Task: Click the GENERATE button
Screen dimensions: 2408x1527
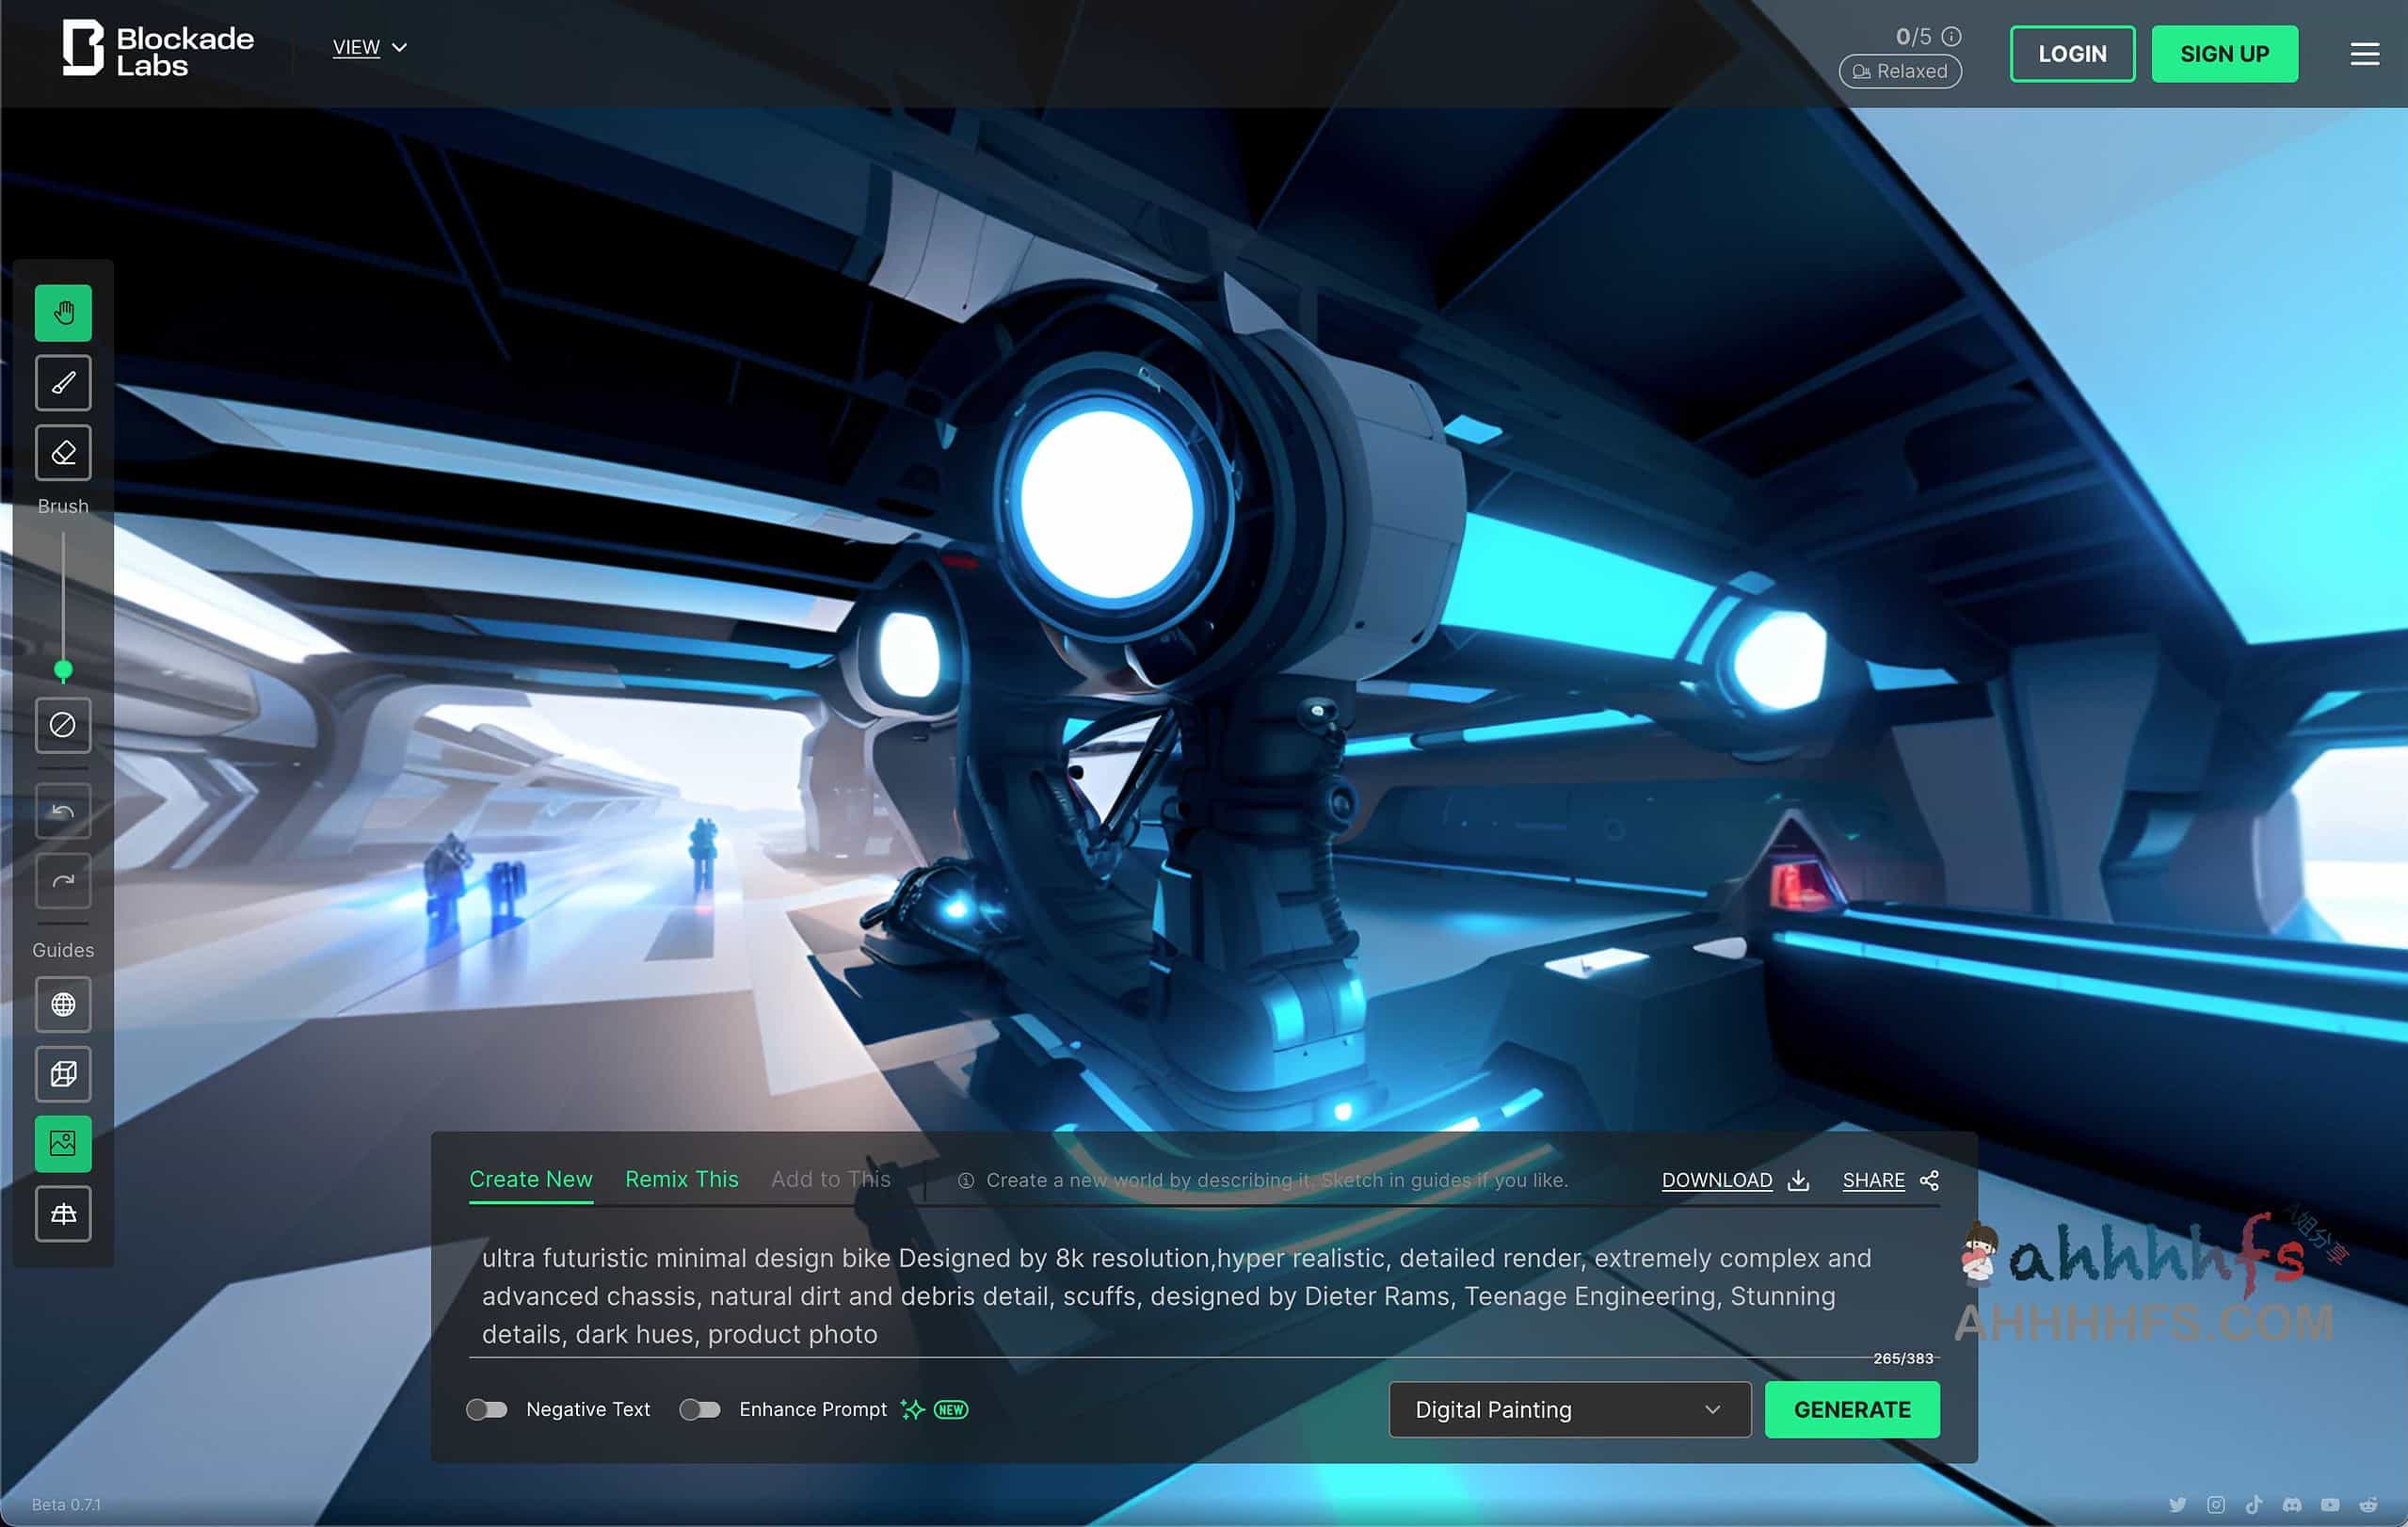Action: (x=1852, y=1410)
